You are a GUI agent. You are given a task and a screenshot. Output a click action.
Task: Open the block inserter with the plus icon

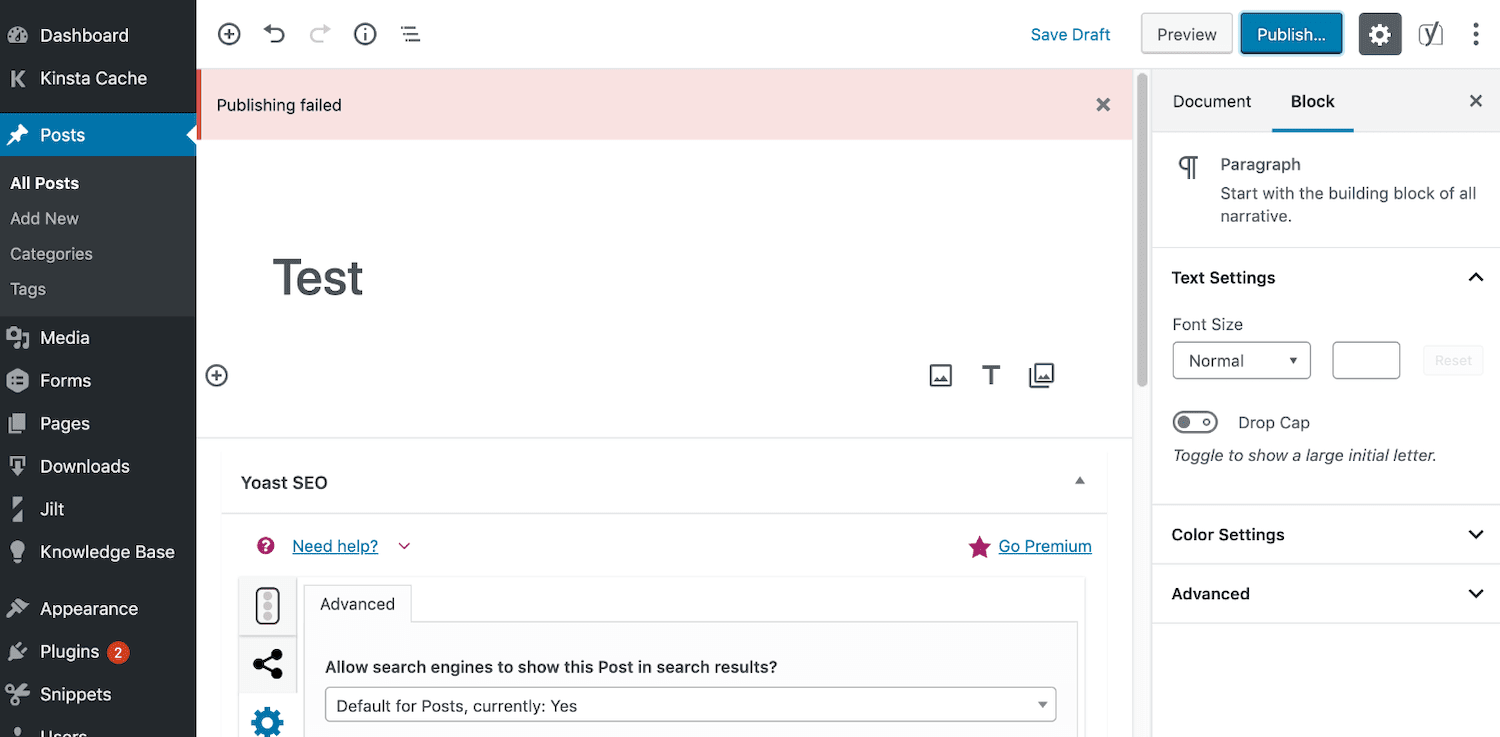pyautogui.click(x=228, y=33)
